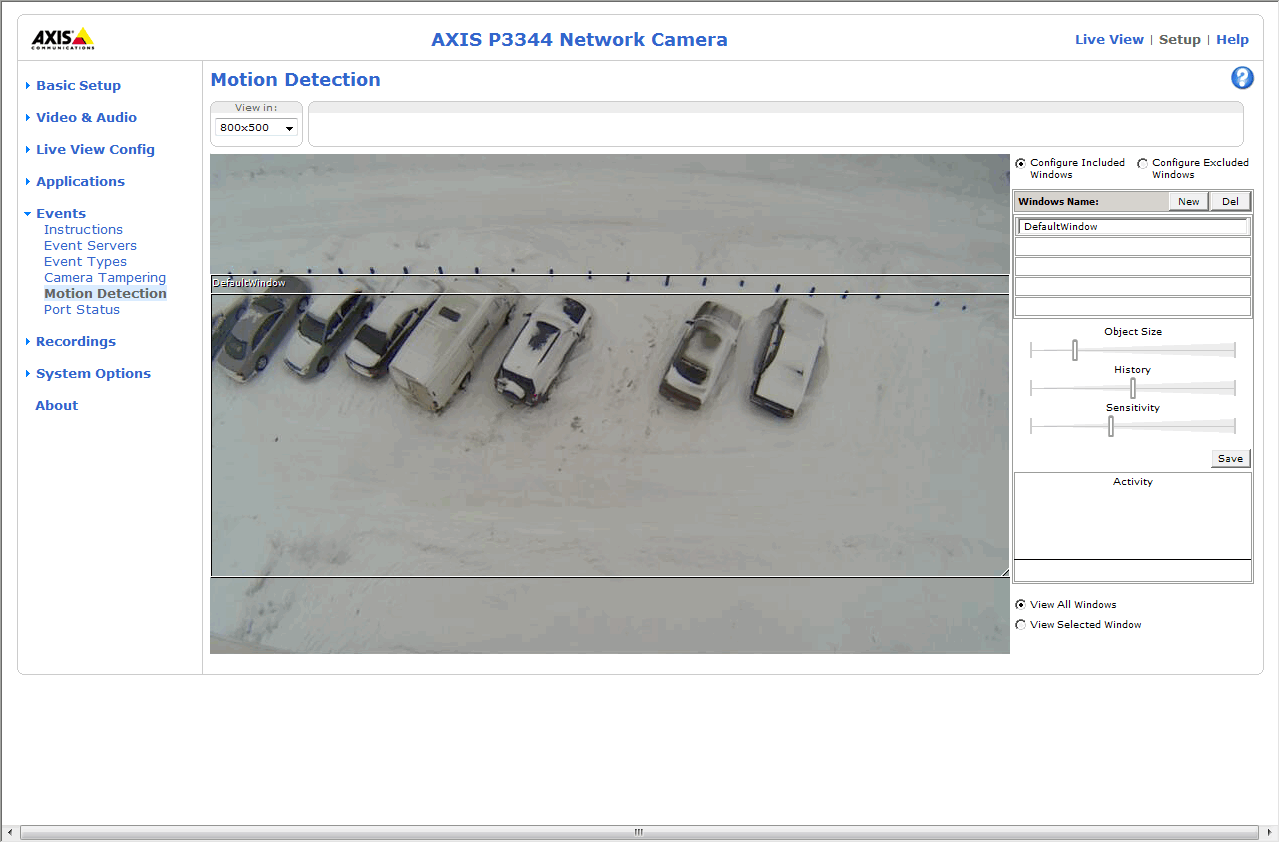Choose View Selected Window option
This screenshot has height=843, width=1280.
point(1020,625)
